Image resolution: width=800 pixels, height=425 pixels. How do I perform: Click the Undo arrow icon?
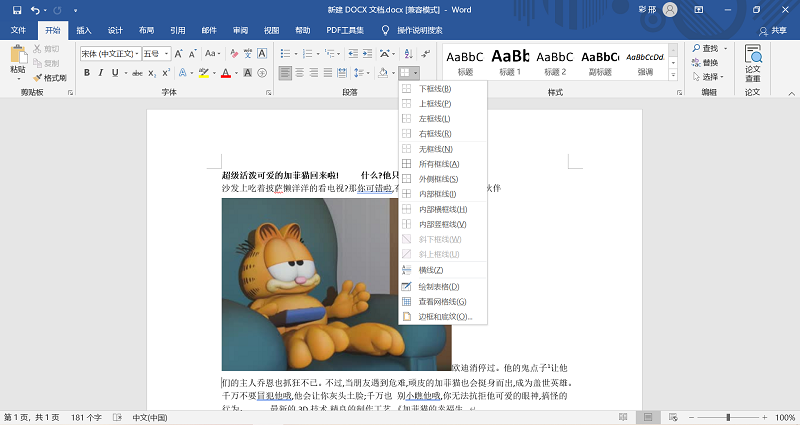[36, 9]
